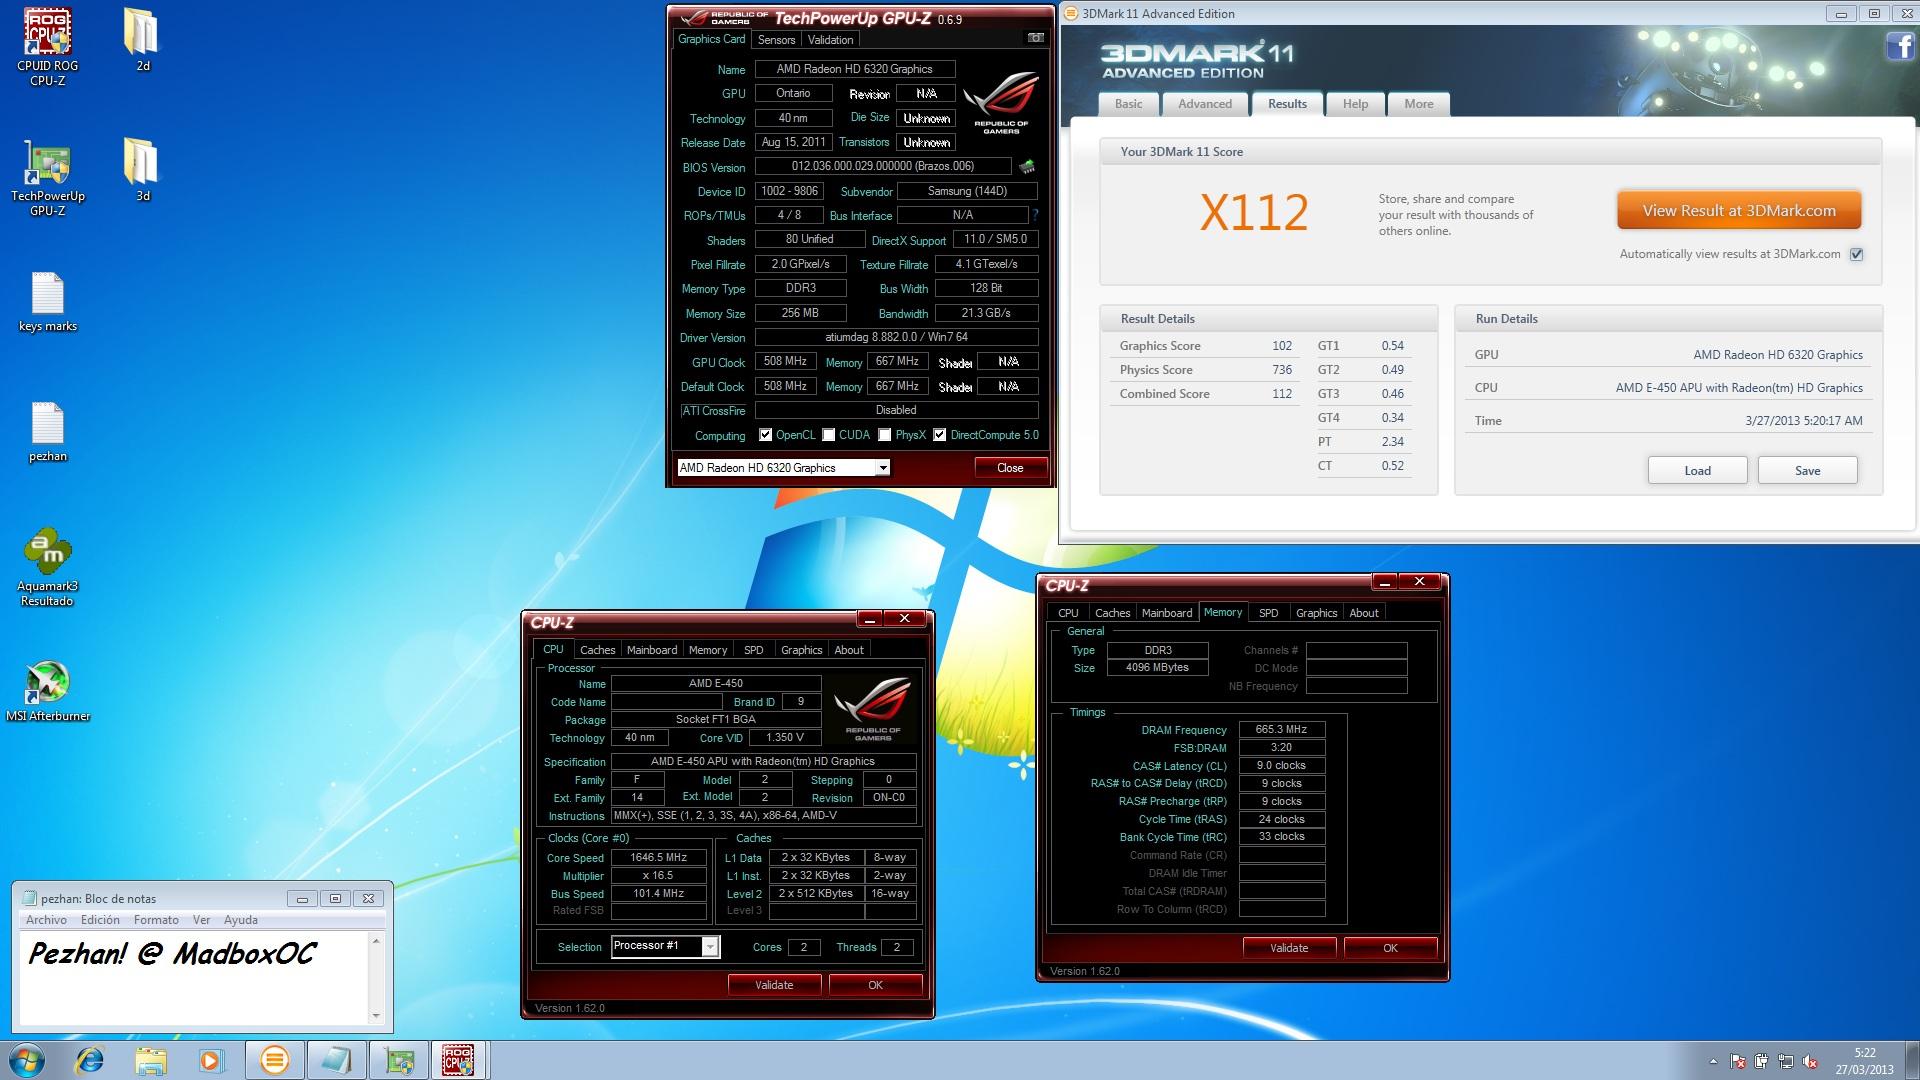Launch MSI Afterburner from desktop
The width and height of the screenshot is (1920, 1080).
pos(47,691)
